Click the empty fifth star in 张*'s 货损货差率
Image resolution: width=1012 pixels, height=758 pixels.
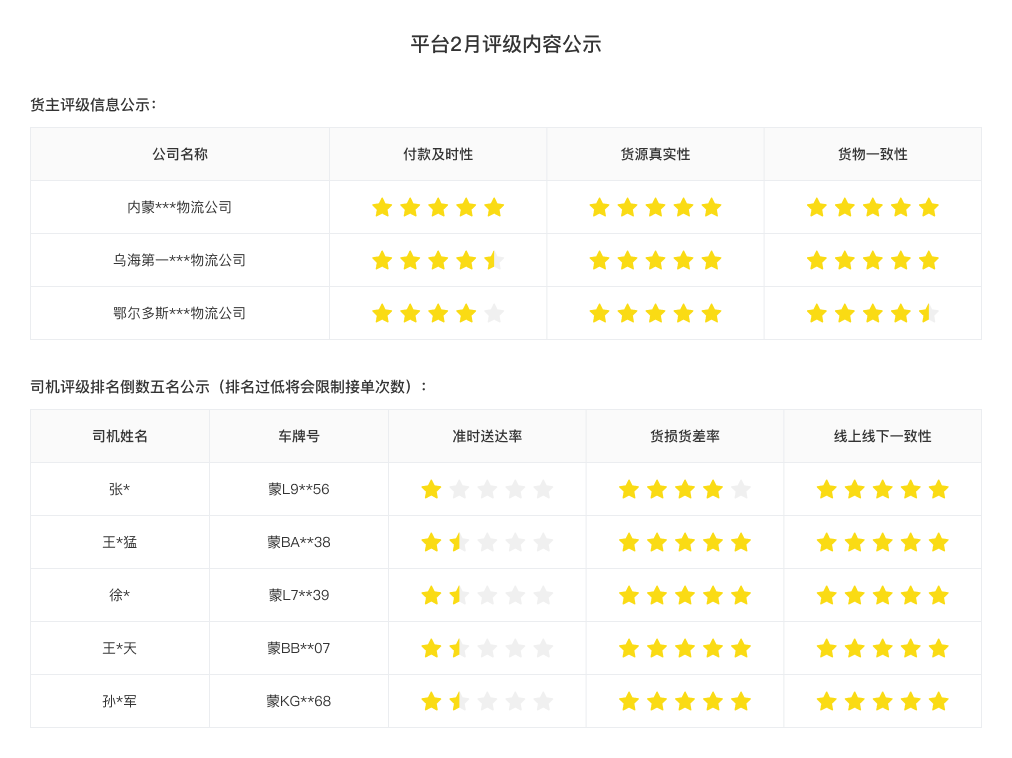(x=741, y=489)
